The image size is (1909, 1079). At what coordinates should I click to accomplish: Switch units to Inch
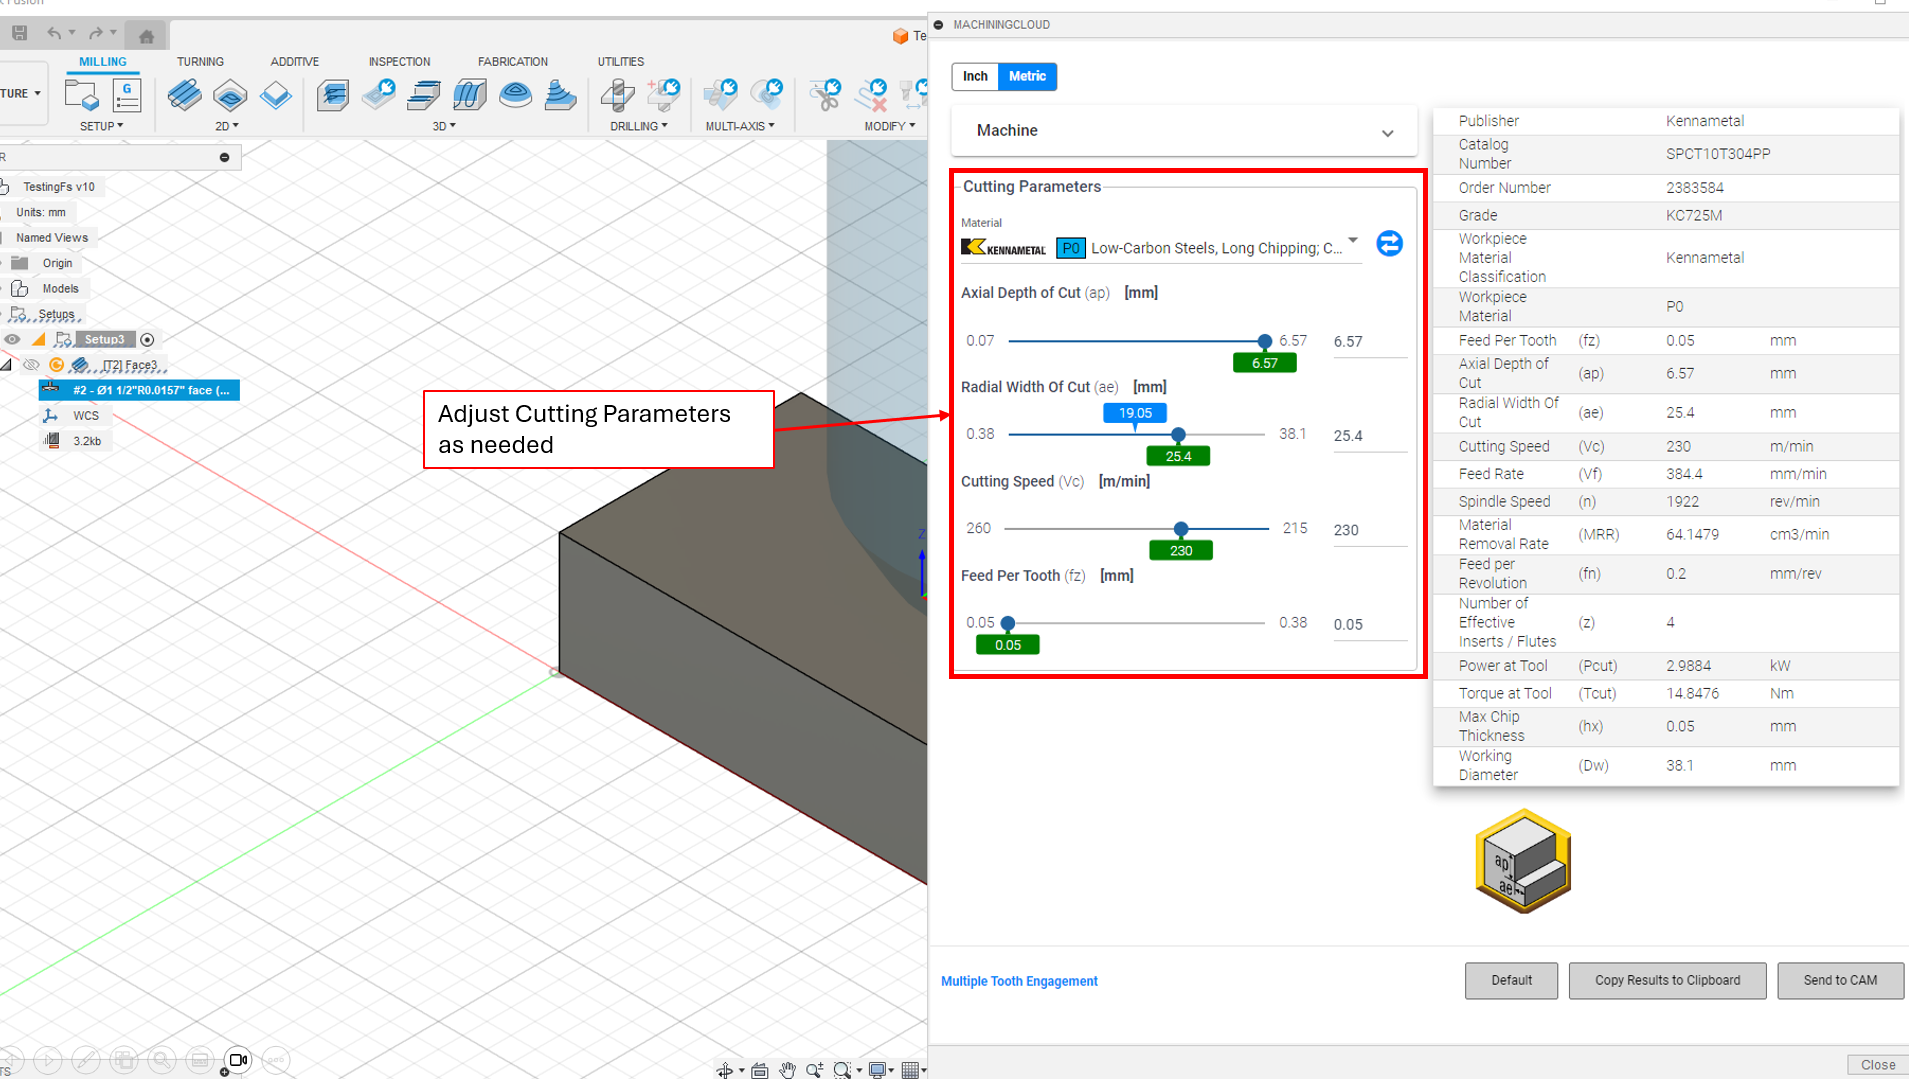(x=975, y=76)
